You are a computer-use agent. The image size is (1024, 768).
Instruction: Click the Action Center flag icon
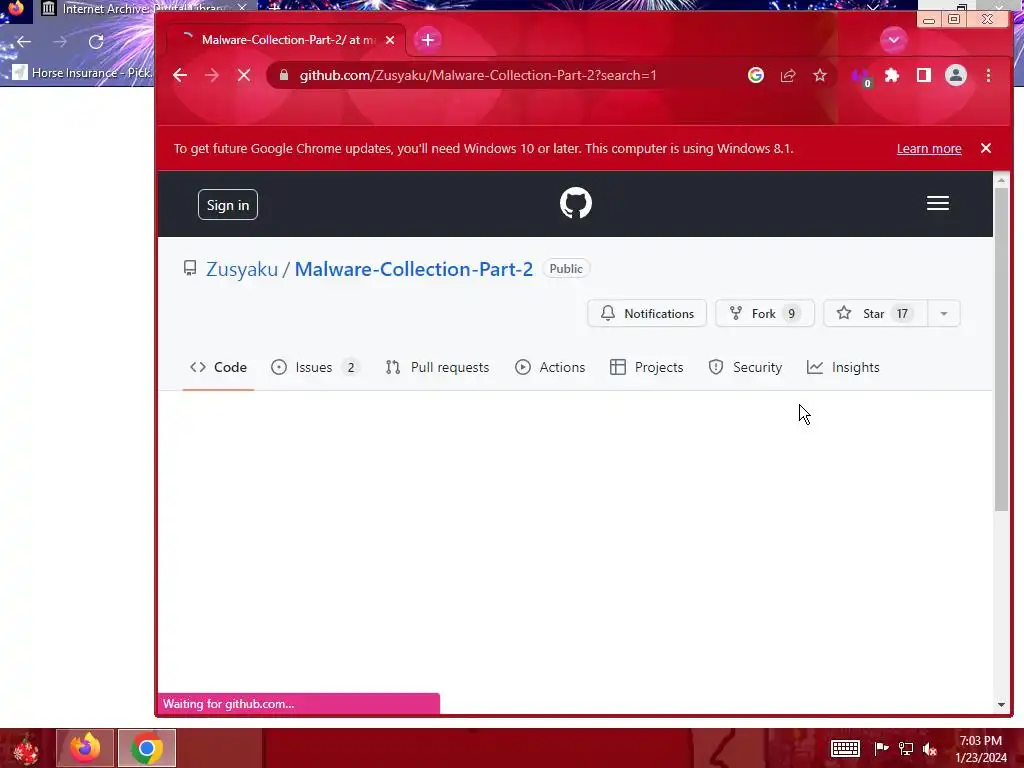881,748
